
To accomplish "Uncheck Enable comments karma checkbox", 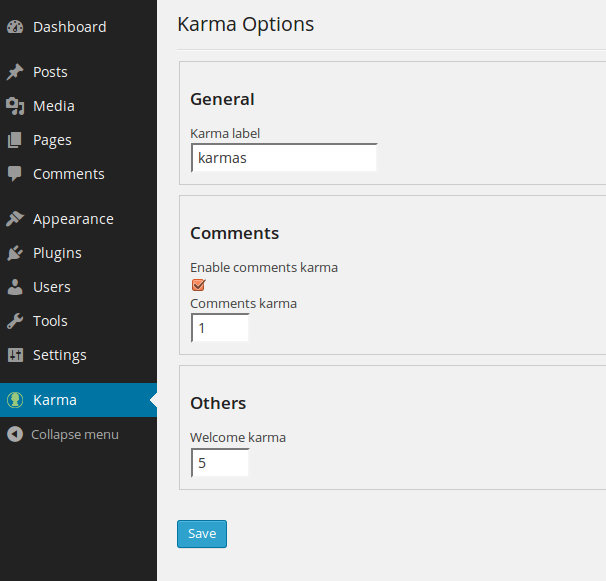I will coord(199,285).
